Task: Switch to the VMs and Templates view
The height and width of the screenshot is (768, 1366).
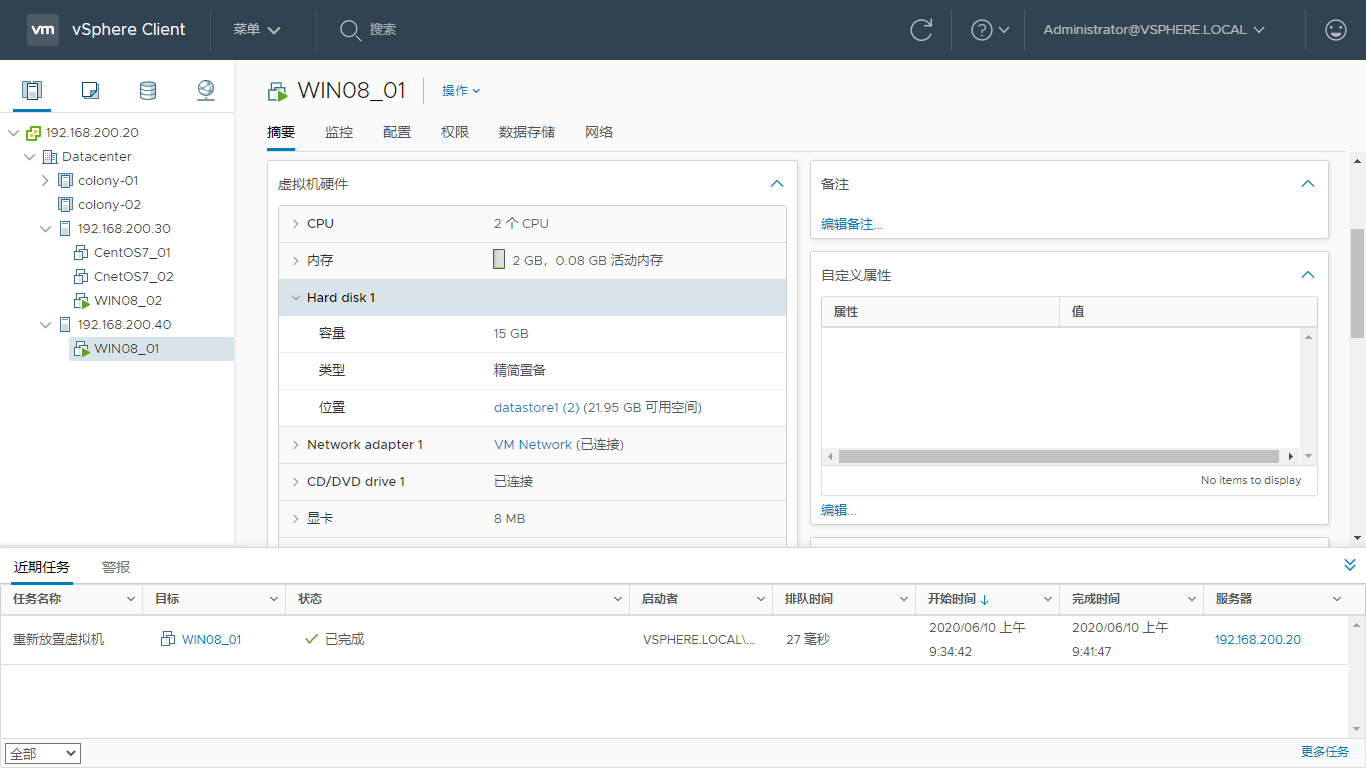Action: pos(89,90)
